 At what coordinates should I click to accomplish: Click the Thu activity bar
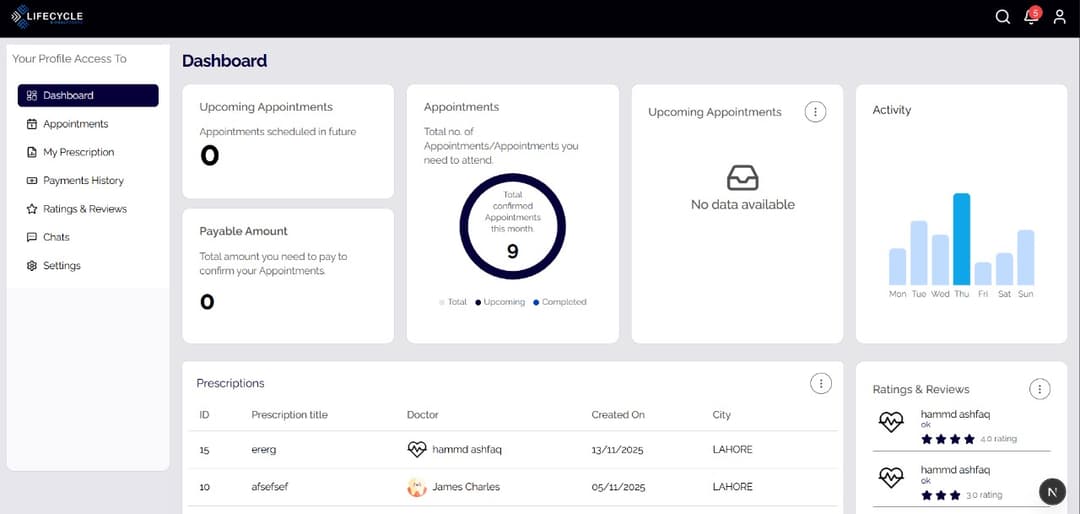click(962, 239)
